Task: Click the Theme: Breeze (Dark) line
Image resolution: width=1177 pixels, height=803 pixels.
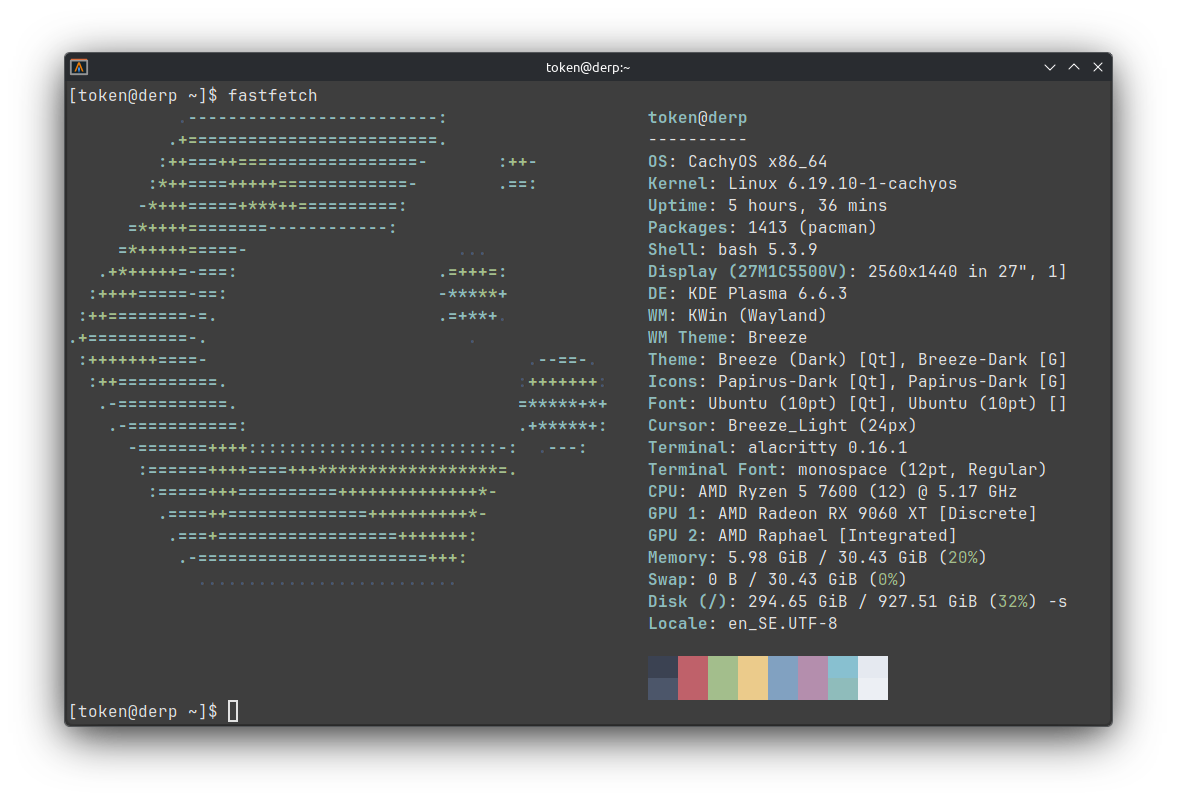Action: 857,359
